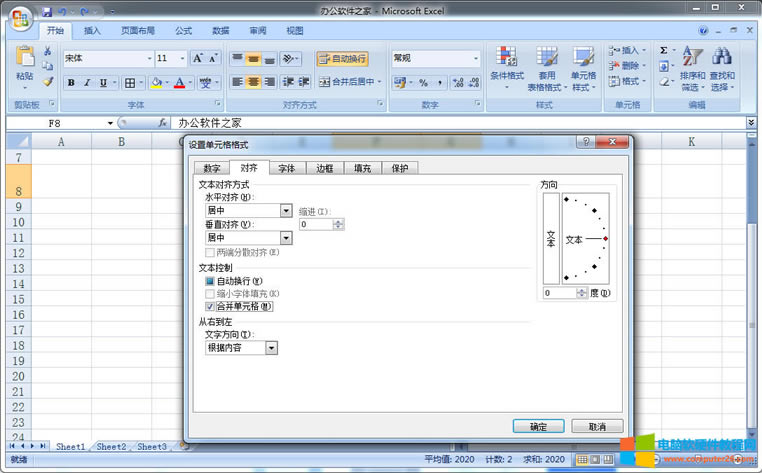Click the Find & Select (查找和选择) icon
The image size is (762, 473).
click(722, 66)
